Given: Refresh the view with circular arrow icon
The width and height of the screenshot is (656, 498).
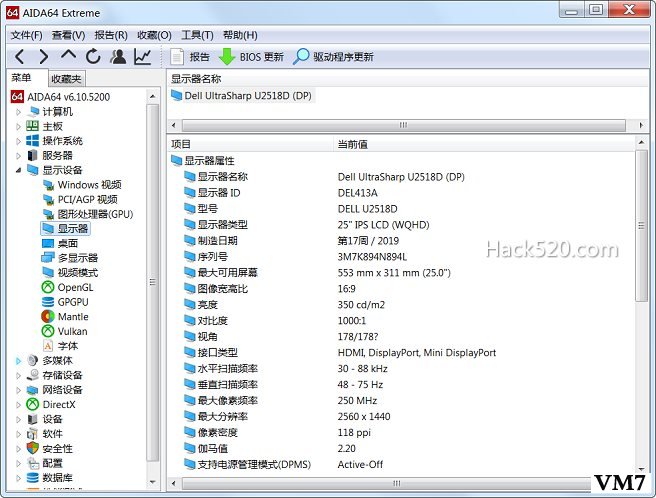Looking at the screenshot, I should point(93,56).
